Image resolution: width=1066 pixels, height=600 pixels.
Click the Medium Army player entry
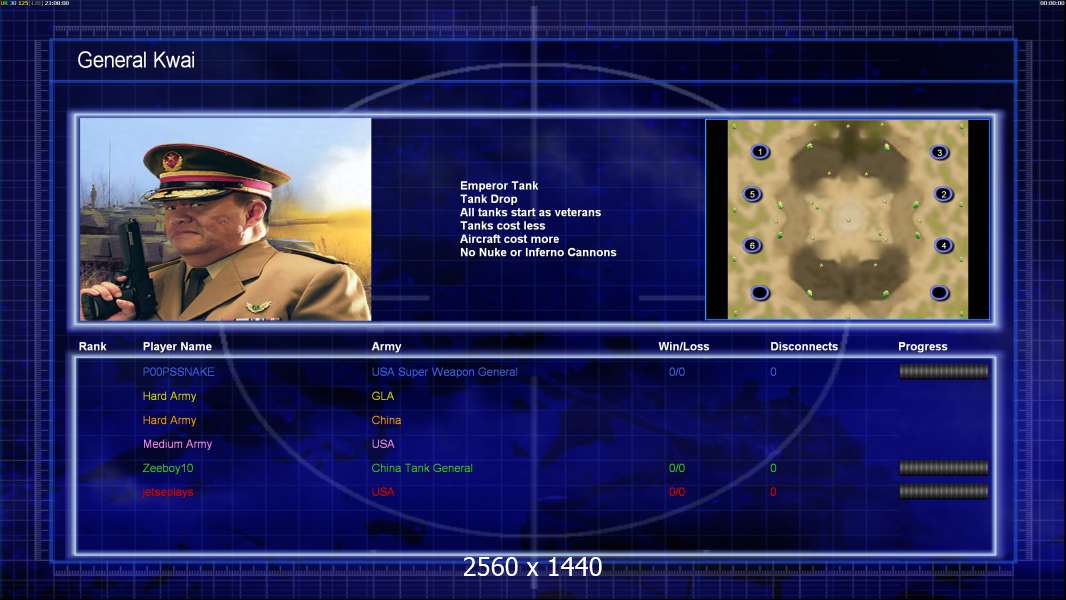177,444
